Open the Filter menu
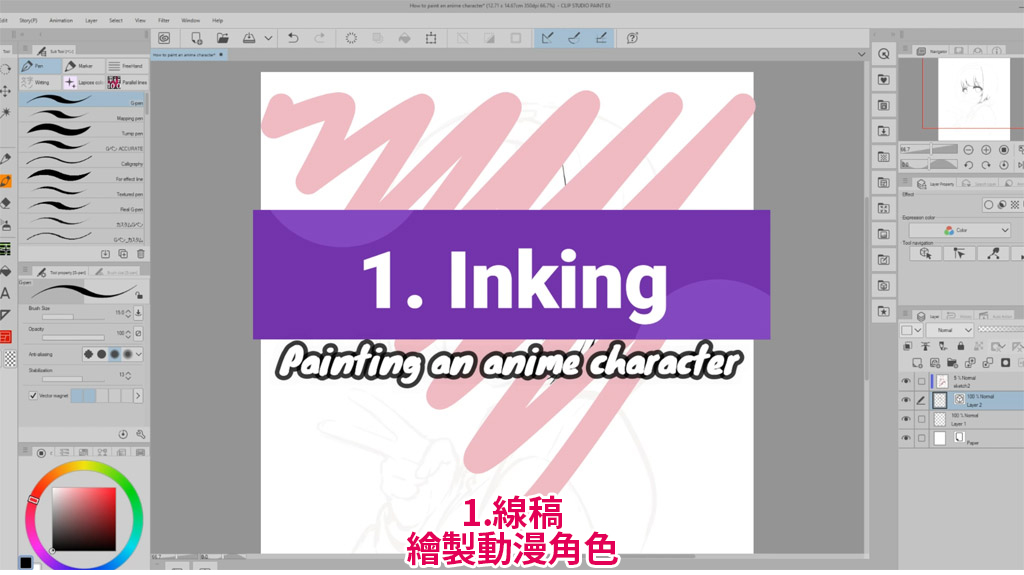Viewport: 1024px width, 575px height. point(164,20)
